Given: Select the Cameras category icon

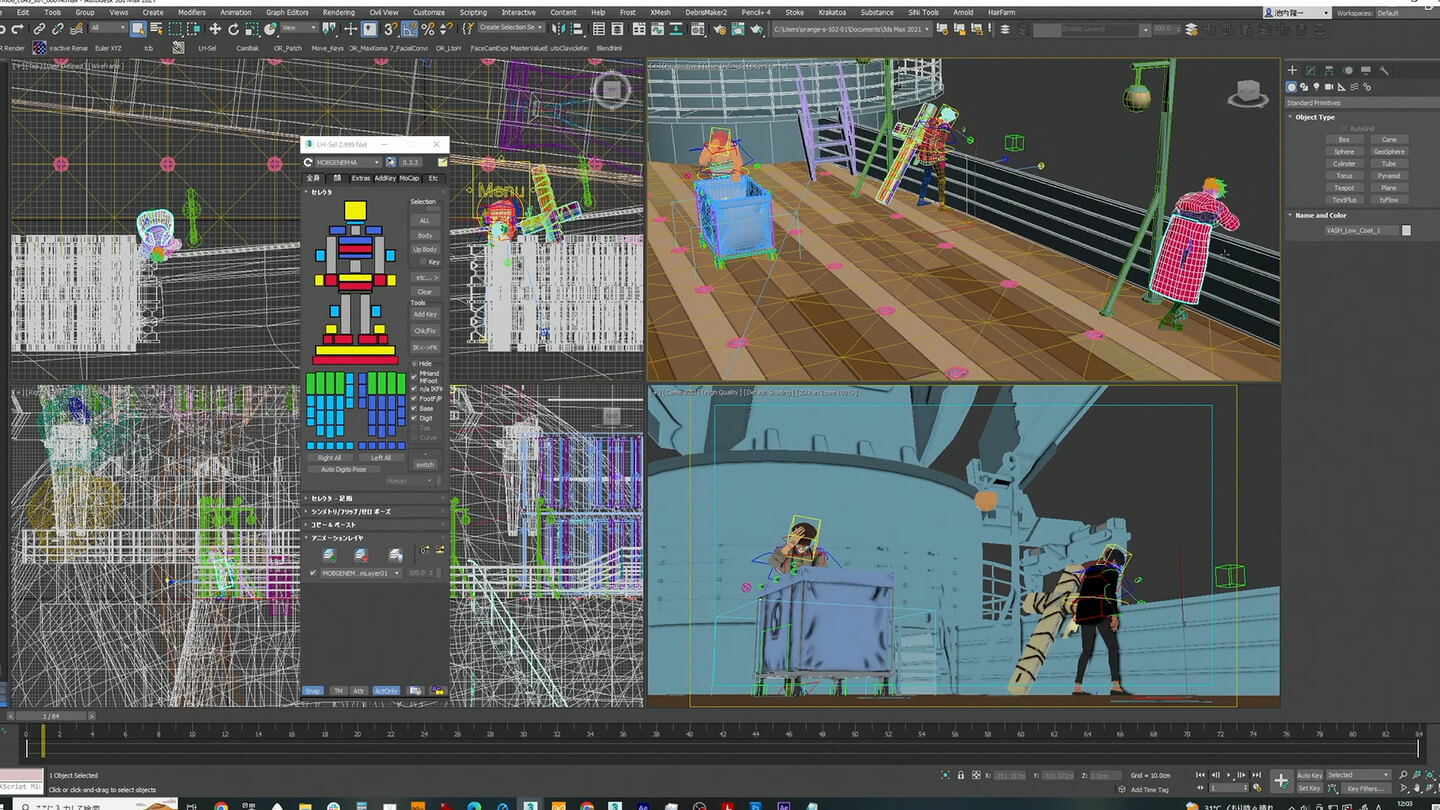Looking at the screenshot, I should coord(1329,87).
